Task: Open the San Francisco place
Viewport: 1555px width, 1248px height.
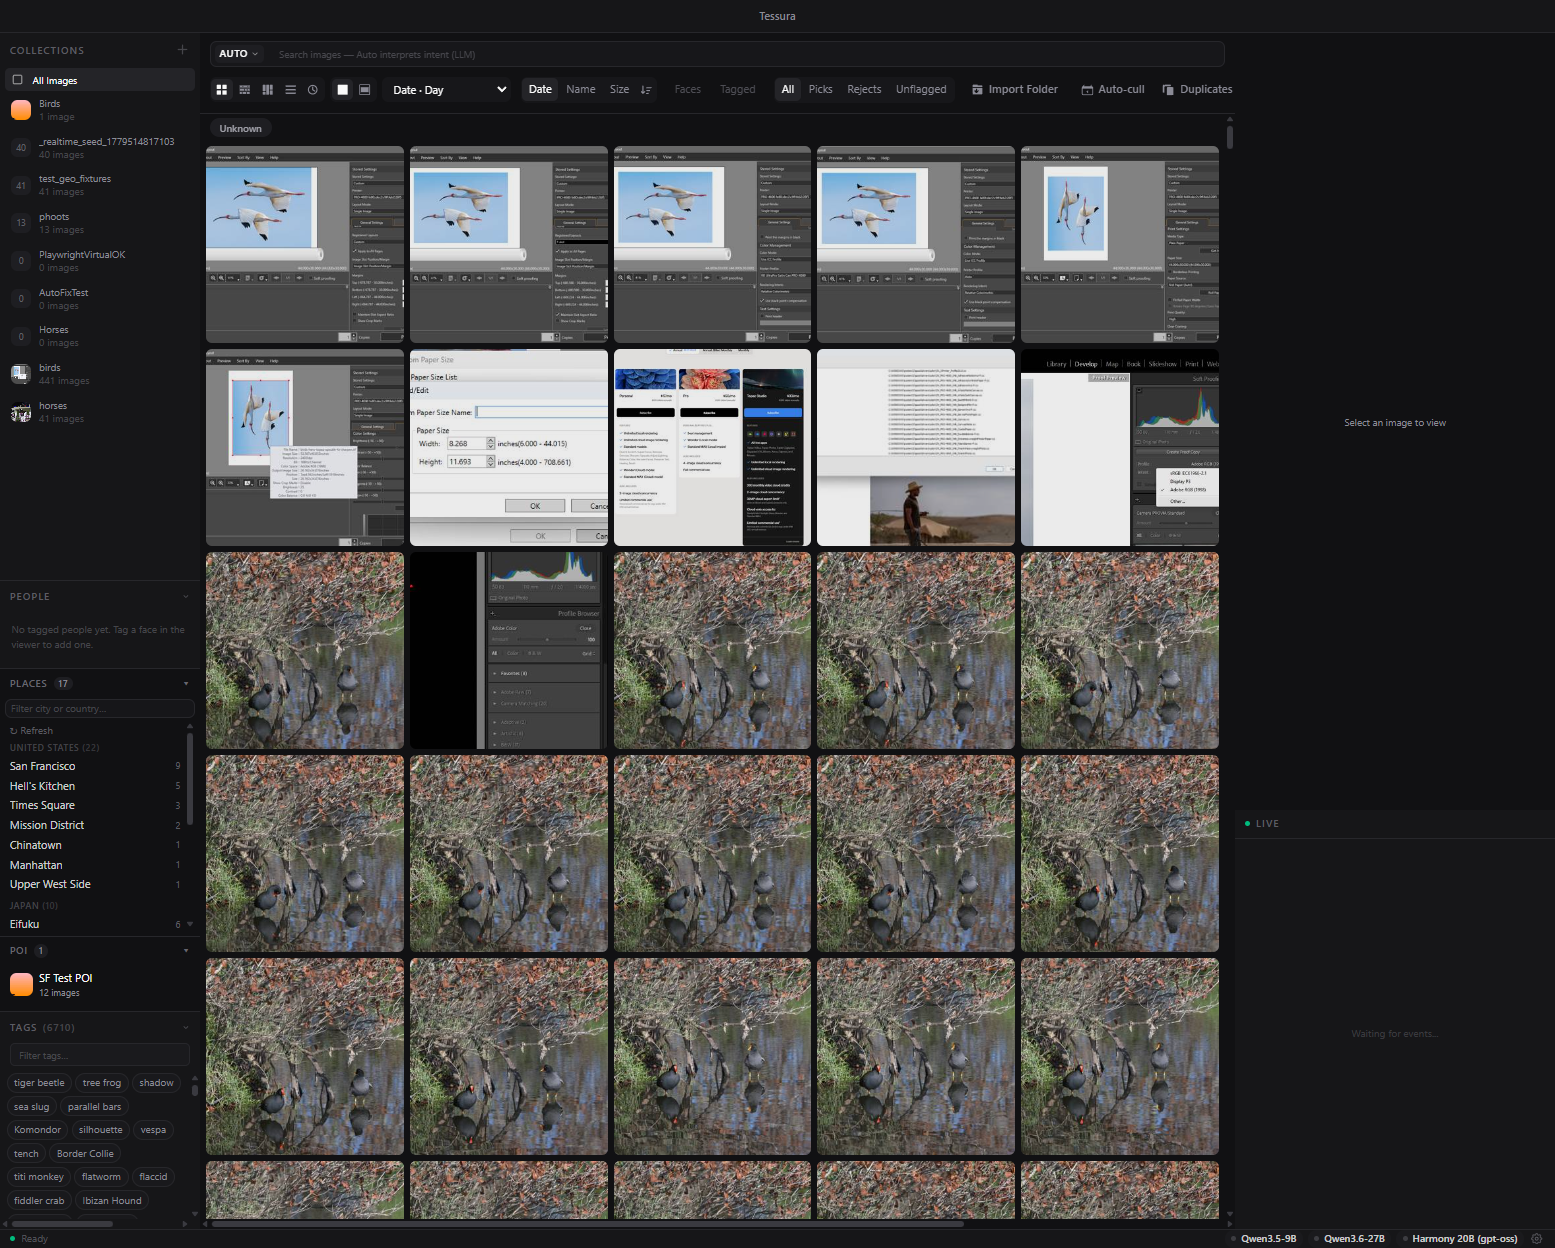Action: (x=95, y=766)
